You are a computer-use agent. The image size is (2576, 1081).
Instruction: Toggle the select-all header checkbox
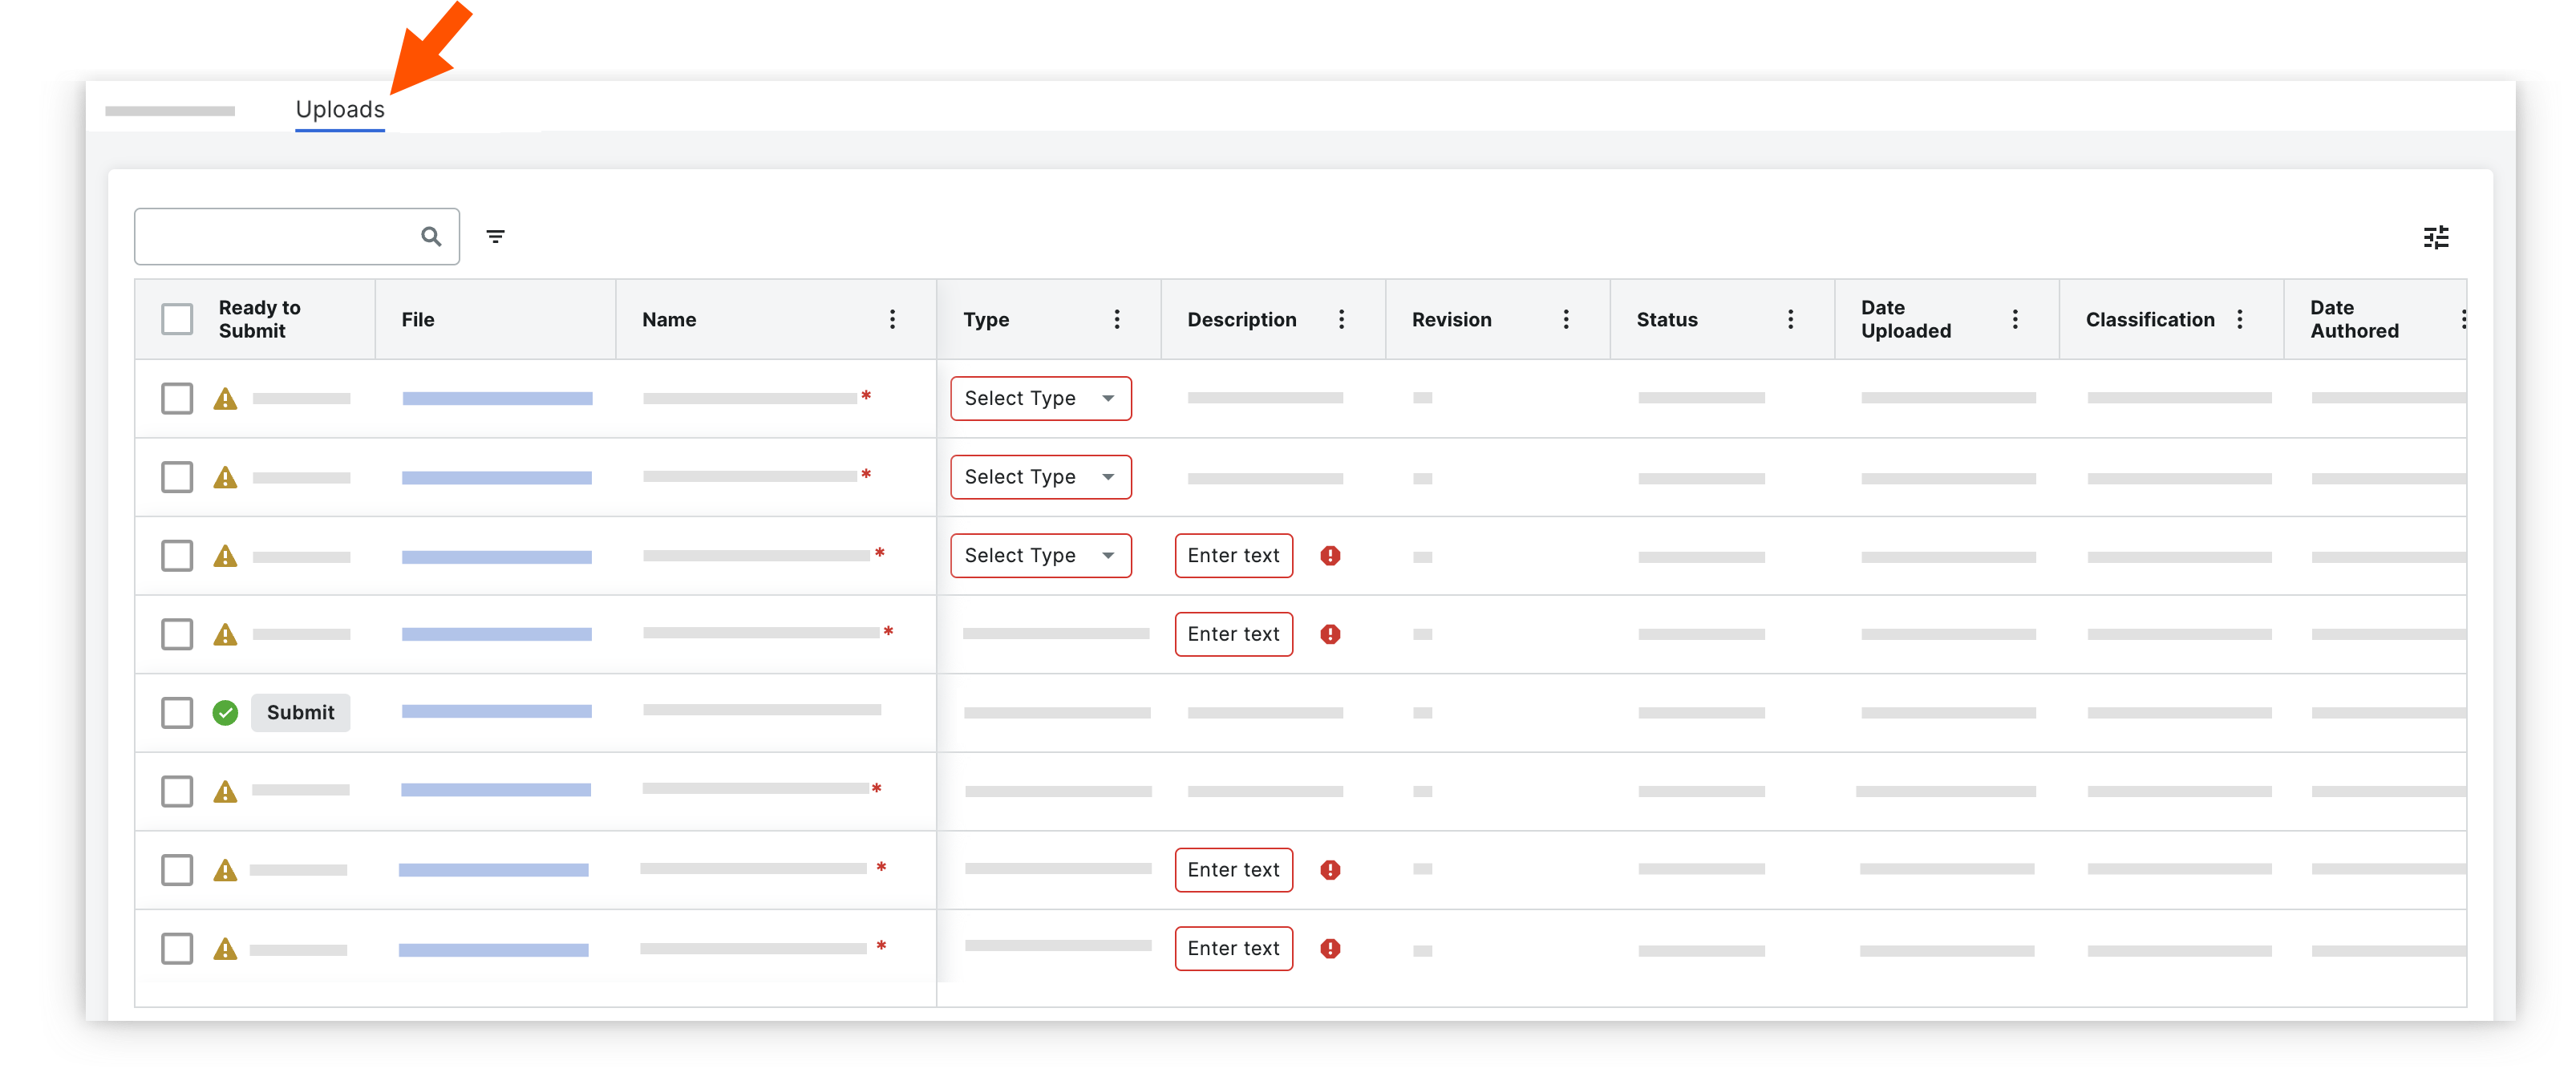pyautogui.click(x=177, y=319)
